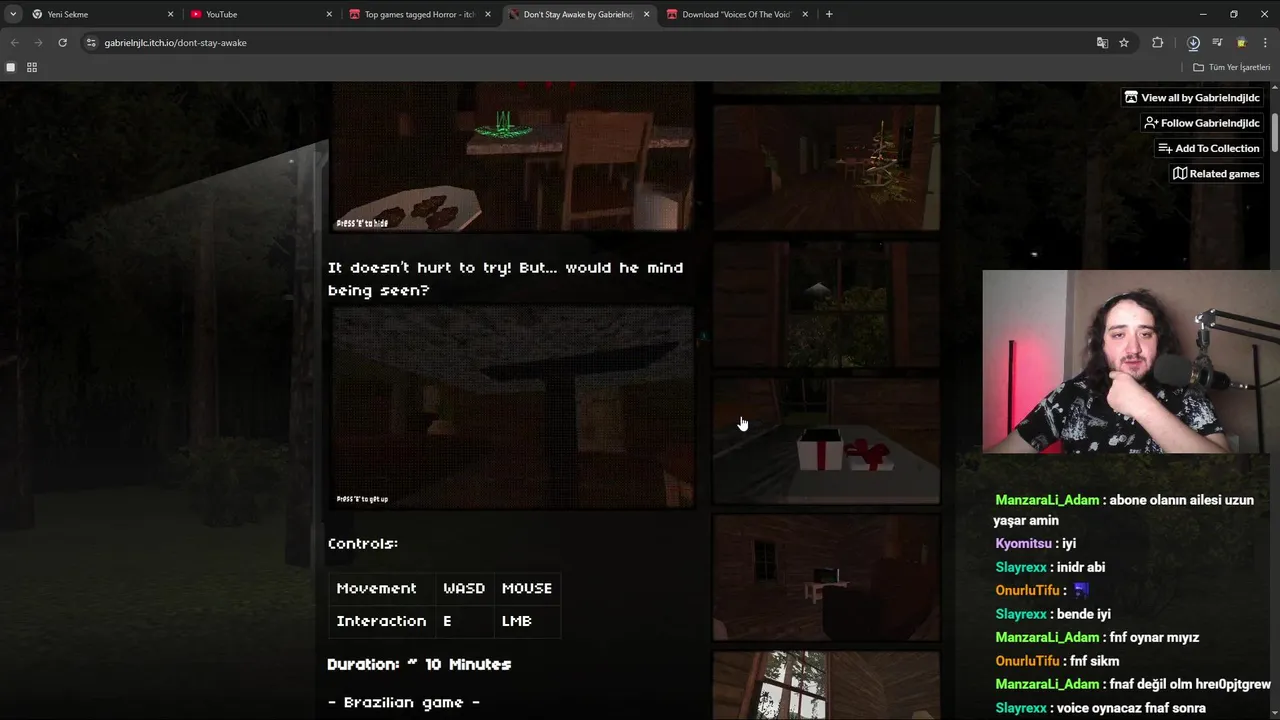This screenshot has width=1280, height=720.
Task: Open the Chrome profile avatar
Action: 1241,43
